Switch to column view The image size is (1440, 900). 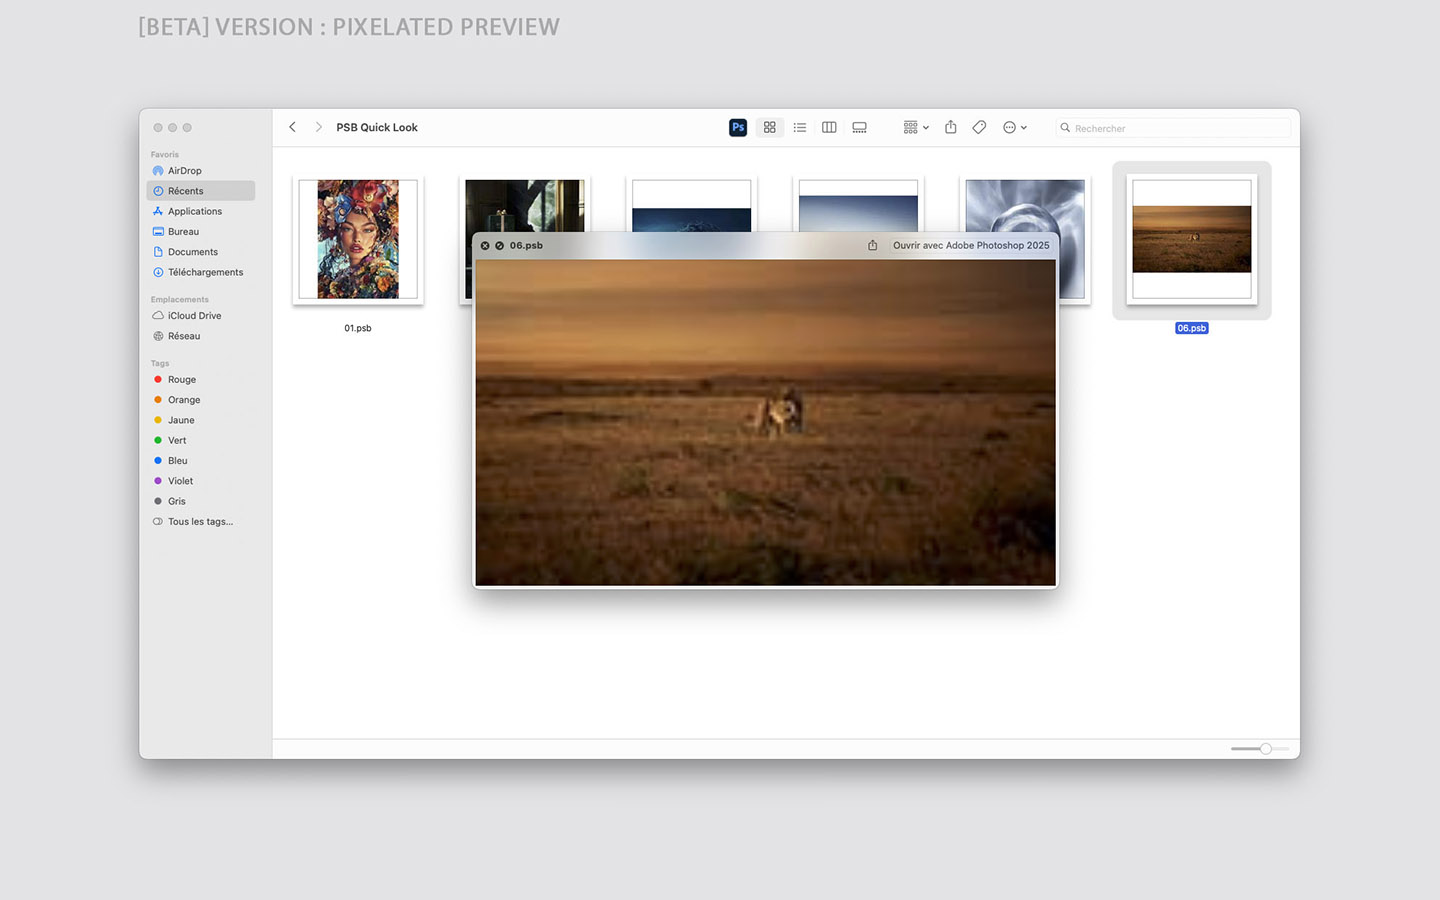click(829, 127)
